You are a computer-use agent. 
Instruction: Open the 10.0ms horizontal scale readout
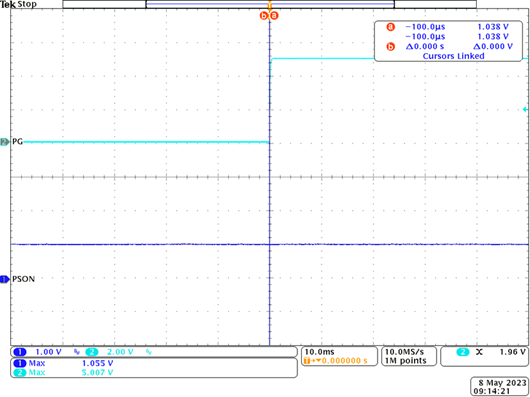coord(315,352)
